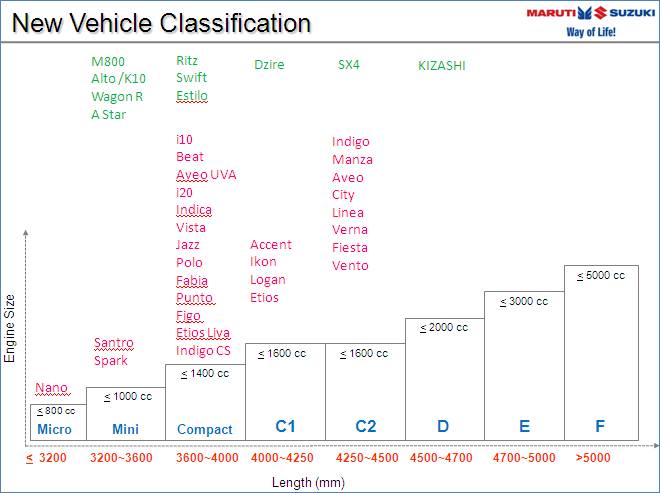The width and height of the screenshot is (660, 493).
Task: Select the D segment label
Action: 443,427
